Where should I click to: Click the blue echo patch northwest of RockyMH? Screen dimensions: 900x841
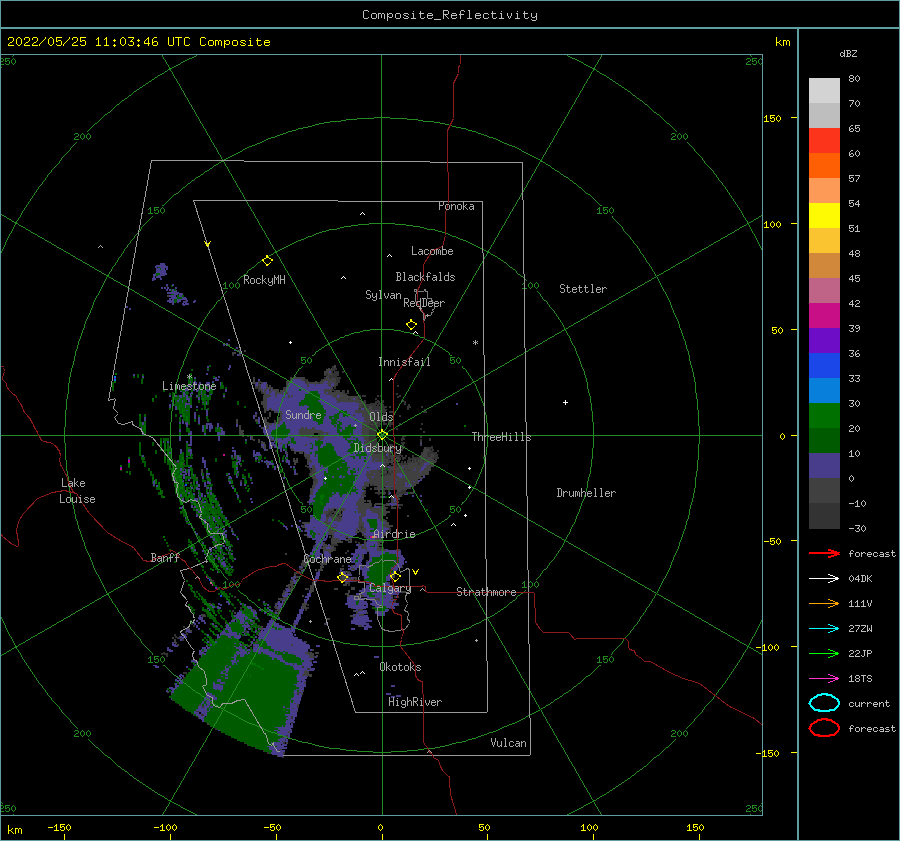tap(160, 270)
